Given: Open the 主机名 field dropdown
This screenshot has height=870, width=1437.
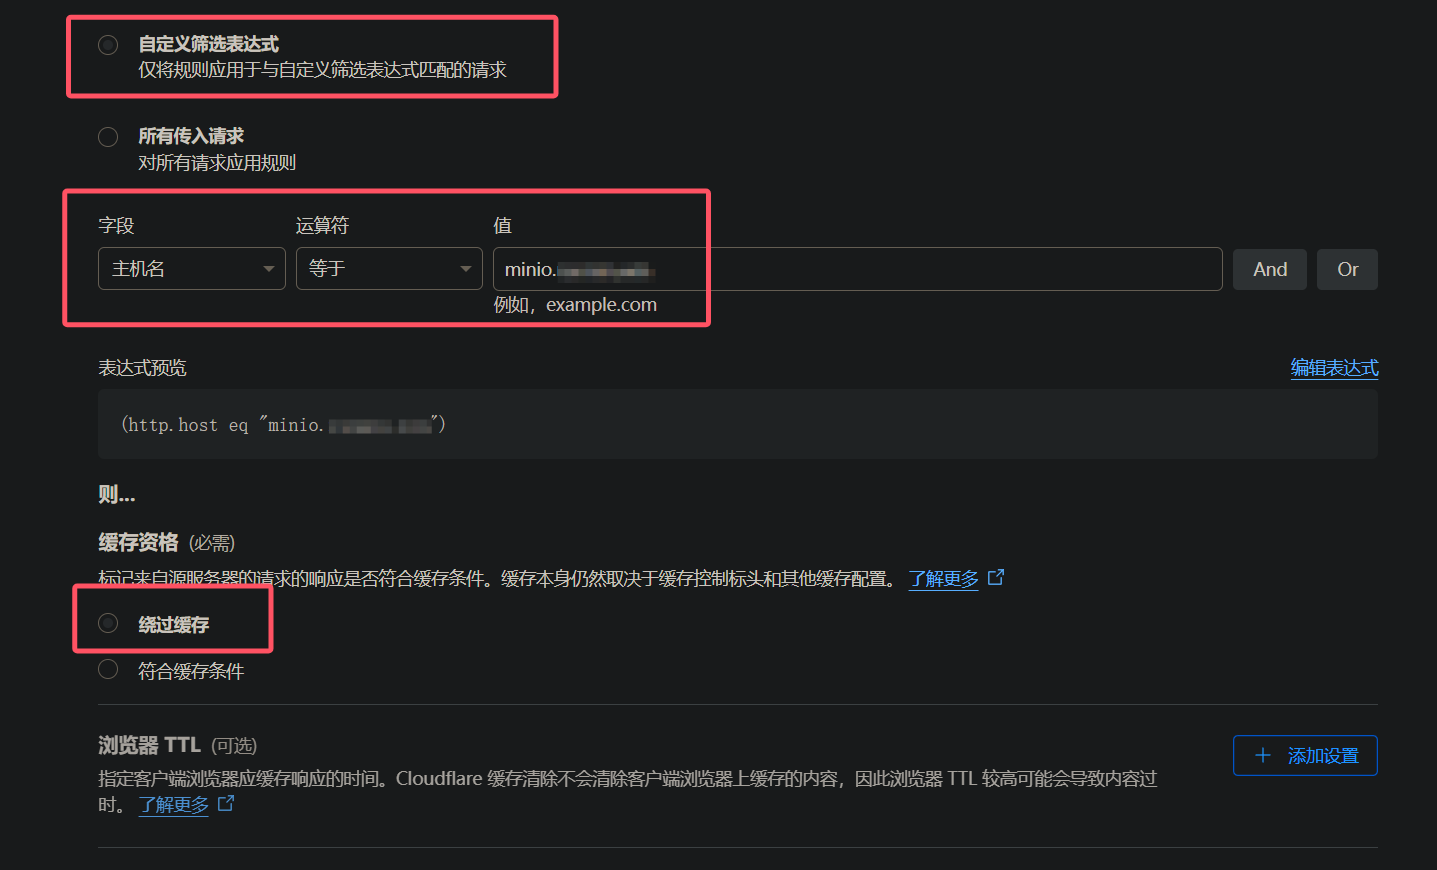Looking at the screenshot, I should tap(180, 269).
